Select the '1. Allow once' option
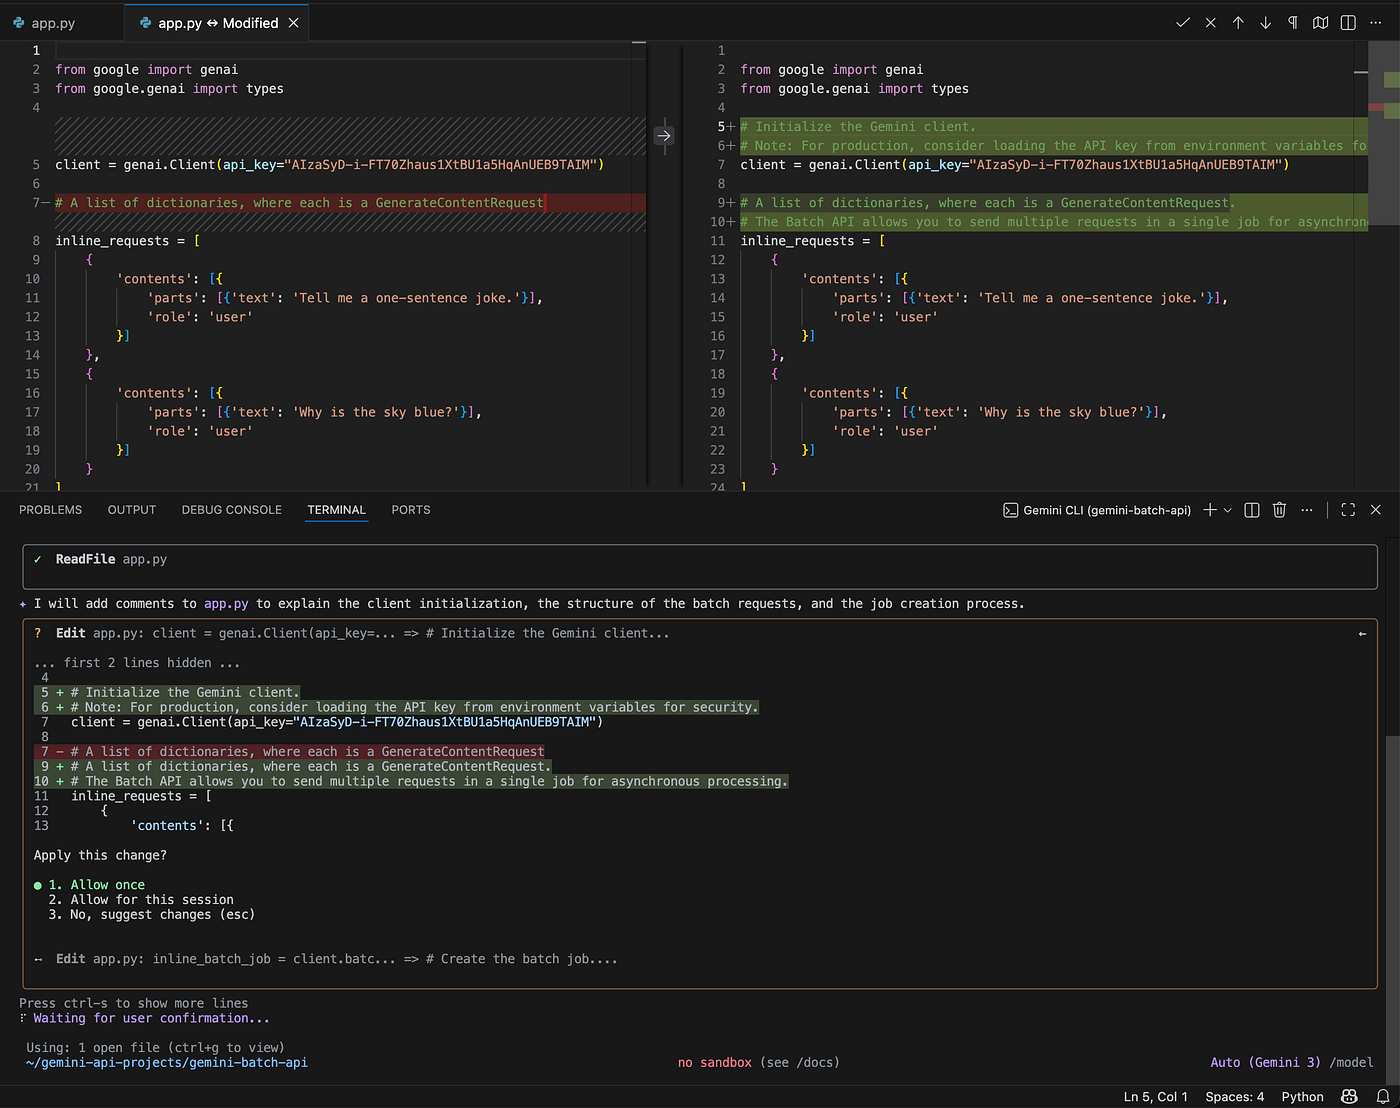 pyautogui.click(x=96, y=885)
